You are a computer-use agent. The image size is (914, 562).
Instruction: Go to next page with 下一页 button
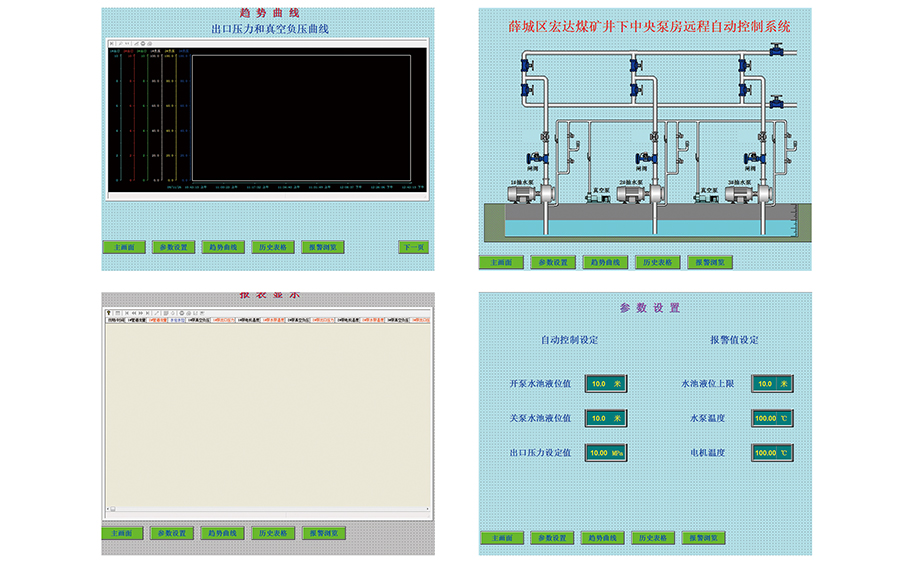click(414, 247)
